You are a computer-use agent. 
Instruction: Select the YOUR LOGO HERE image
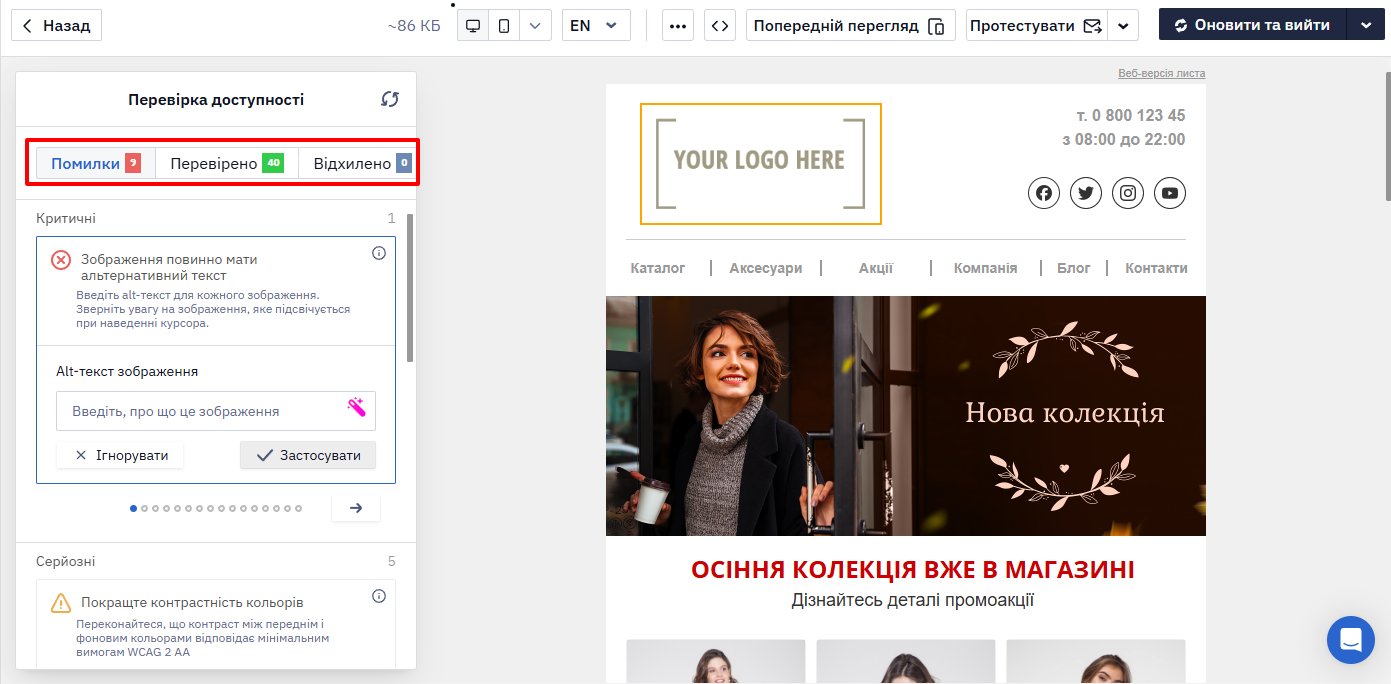click(x=761, y=163)
